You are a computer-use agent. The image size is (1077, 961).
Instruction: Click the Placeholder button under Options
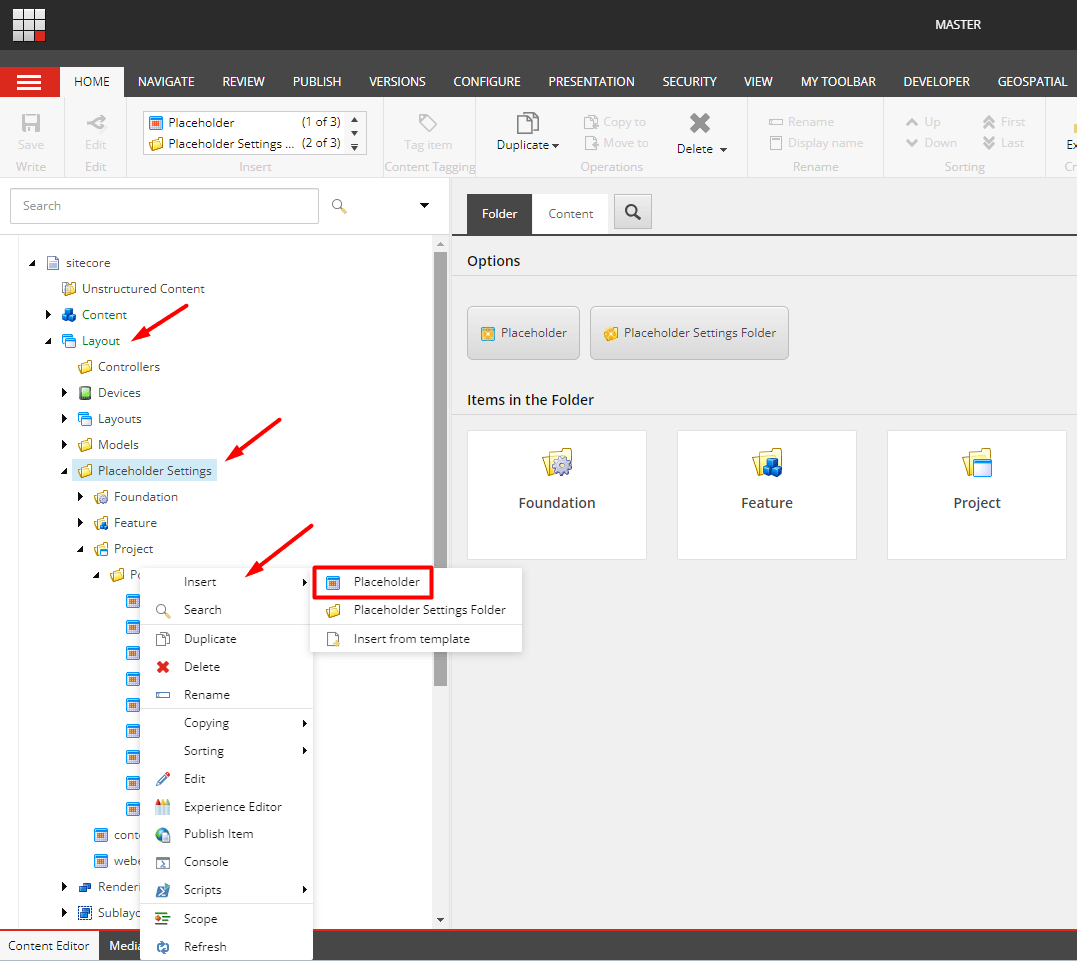click(x=523, y=332)
